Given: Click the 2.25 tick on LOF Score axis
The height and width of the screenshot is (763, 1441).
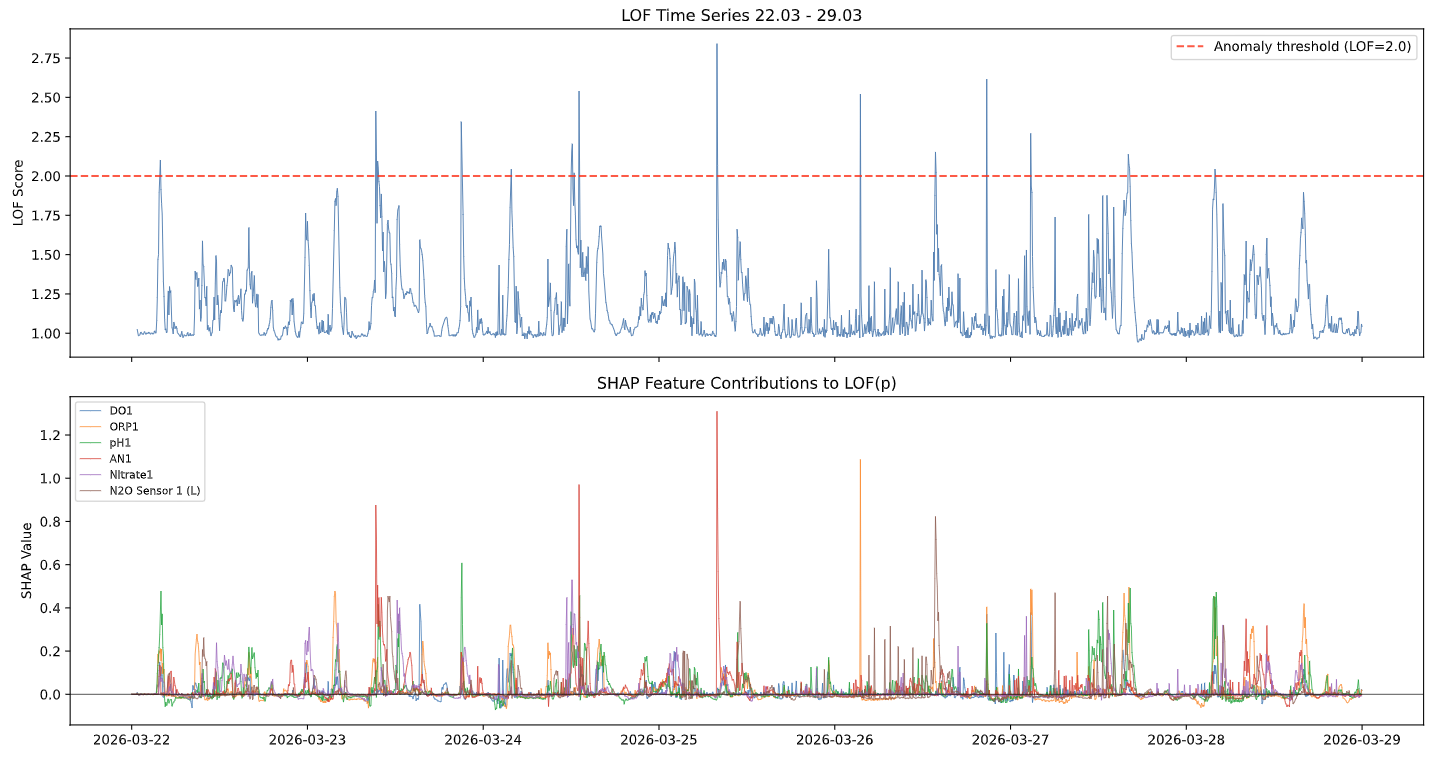Looking at the screenshot, I should 46,137.
